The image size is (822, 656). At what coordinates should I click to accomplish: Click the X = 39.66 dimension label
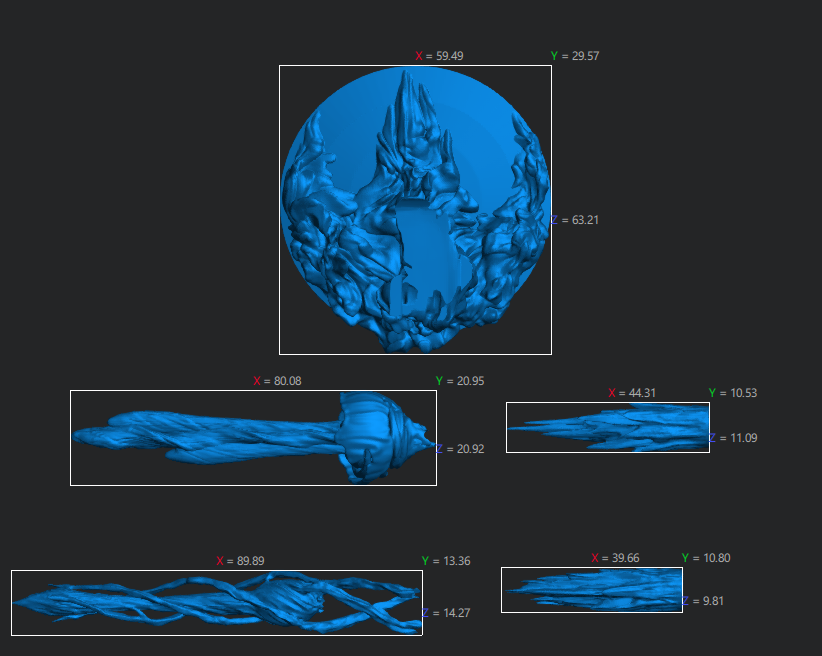click(615, 557)
